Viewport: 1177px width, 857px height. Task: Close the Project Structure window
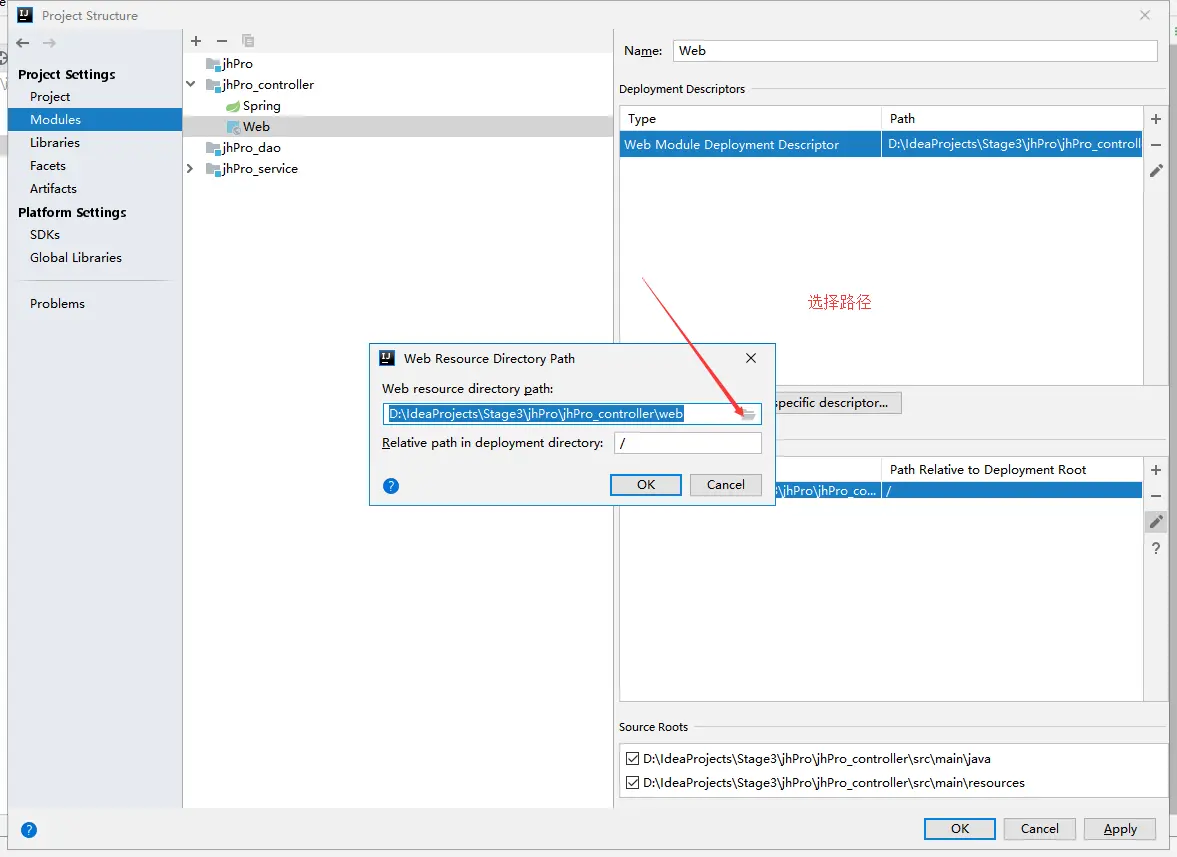click(x=1145, y=15)
